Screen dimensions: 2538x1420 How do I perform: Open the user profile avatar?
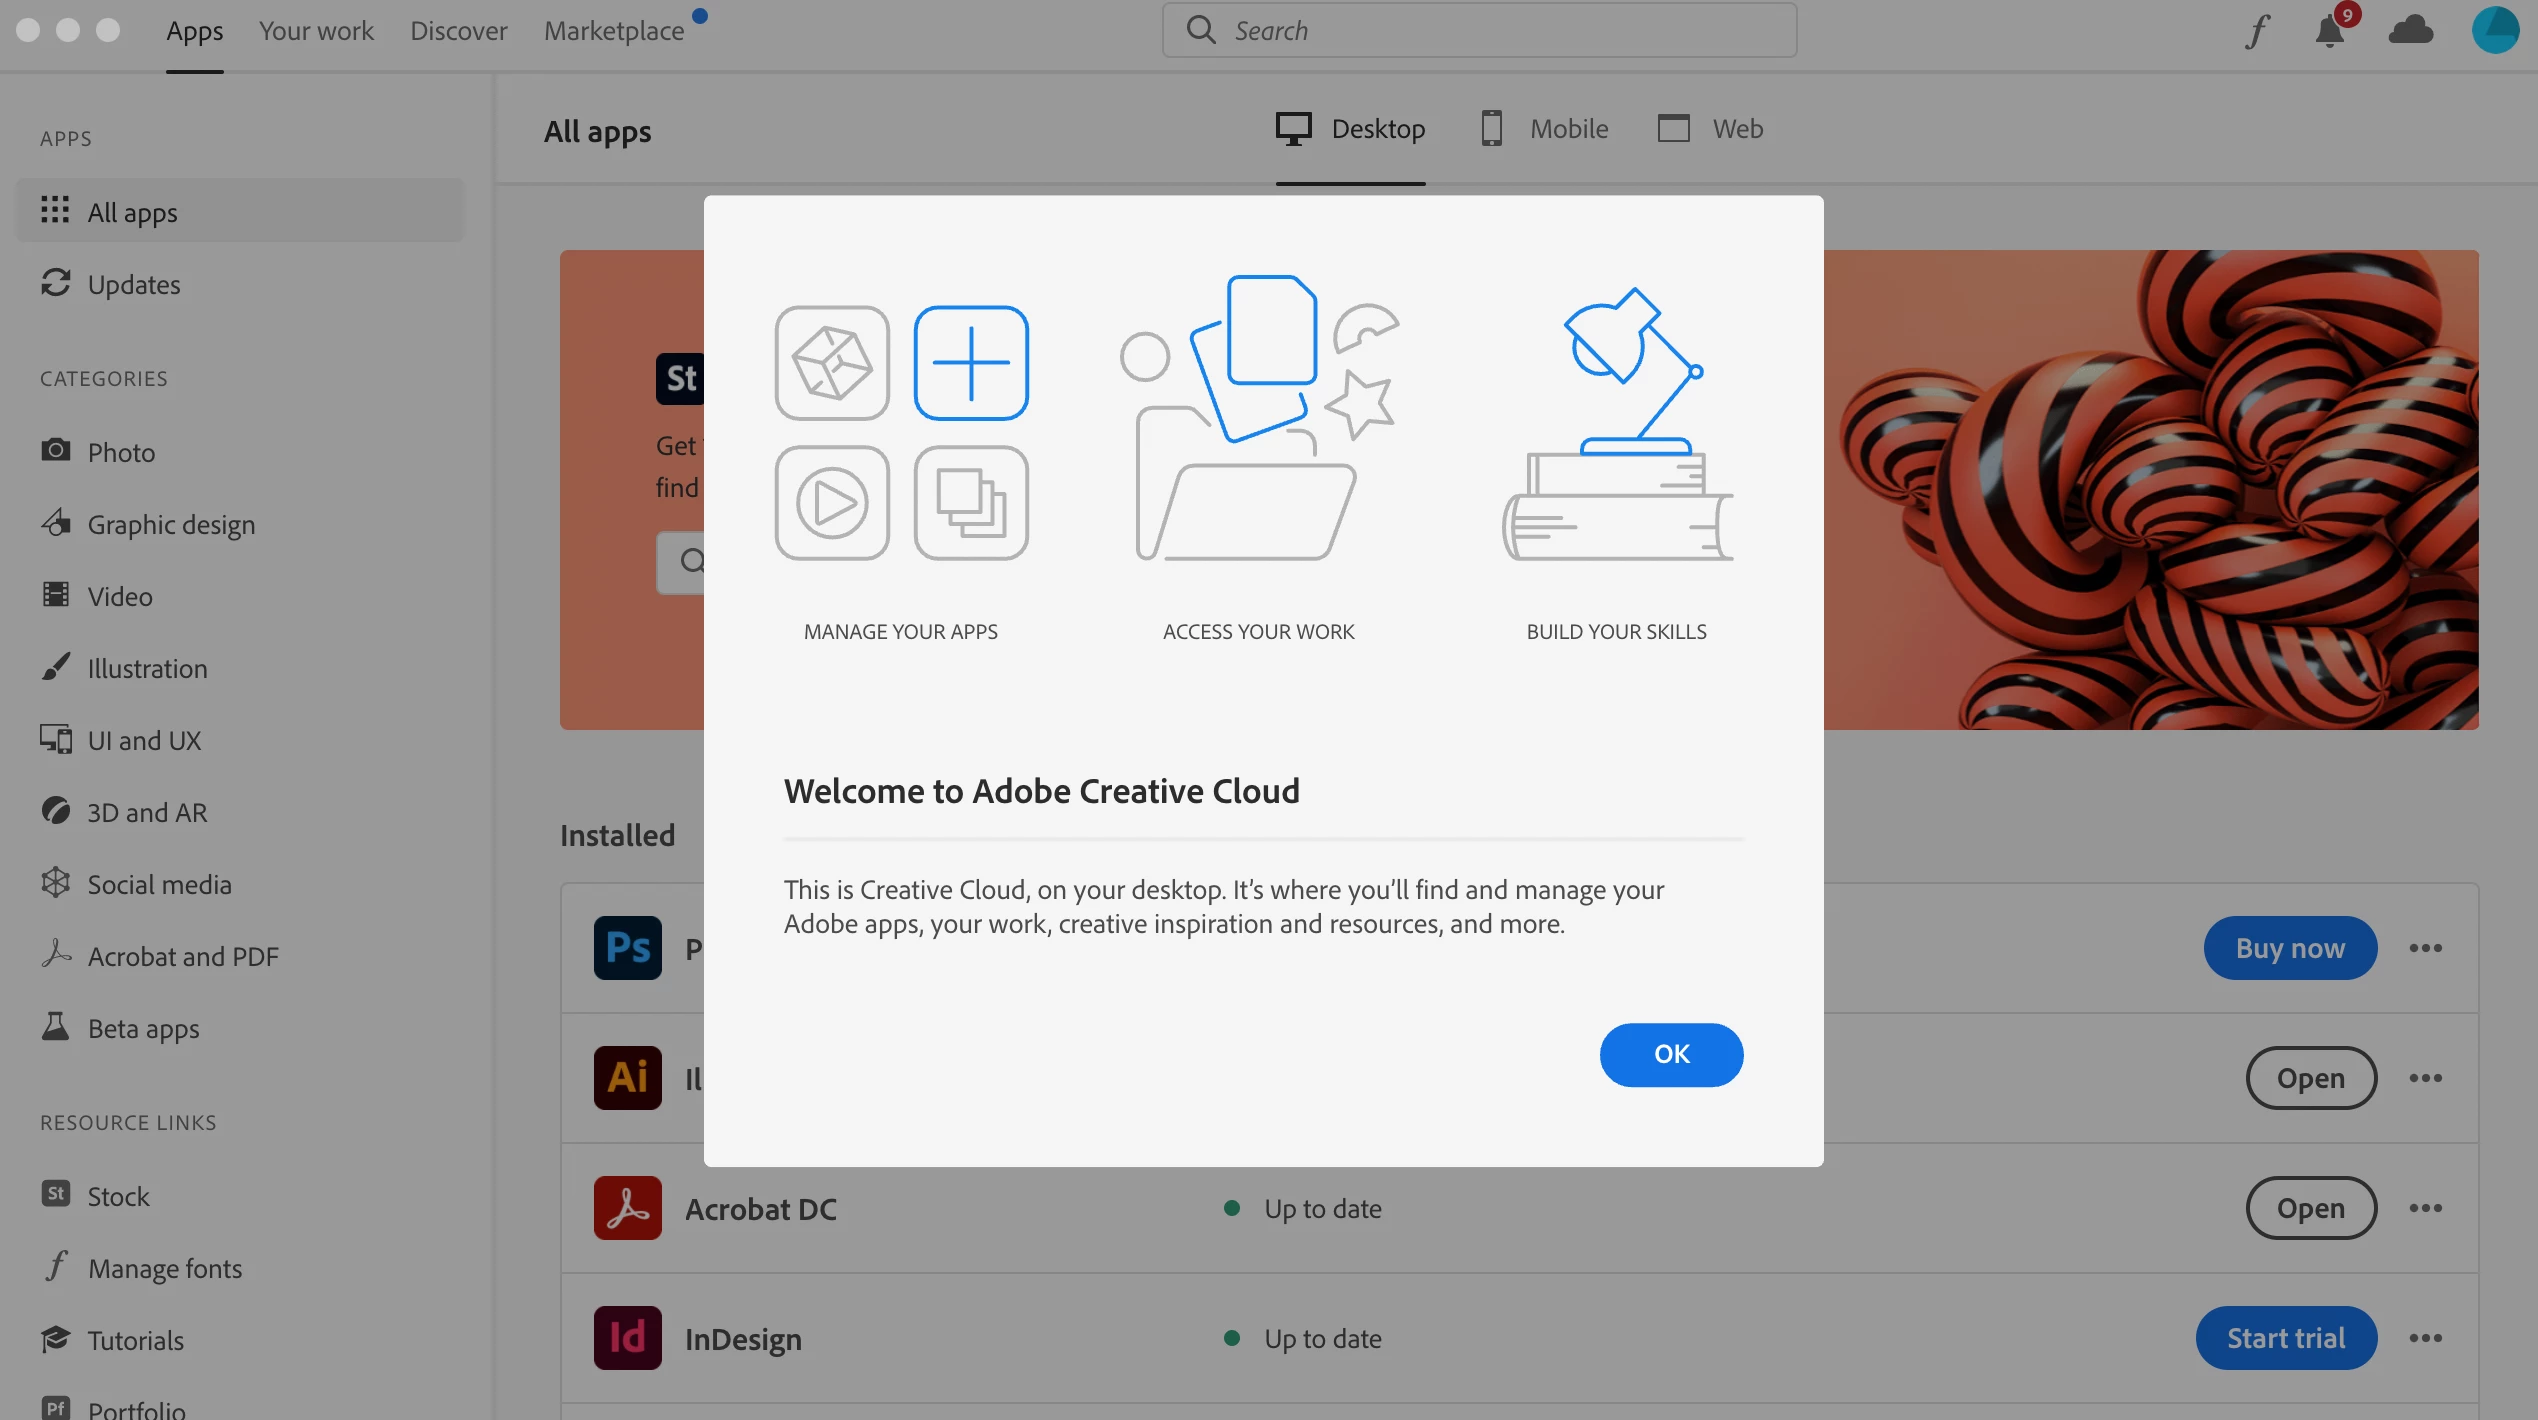2494,29
